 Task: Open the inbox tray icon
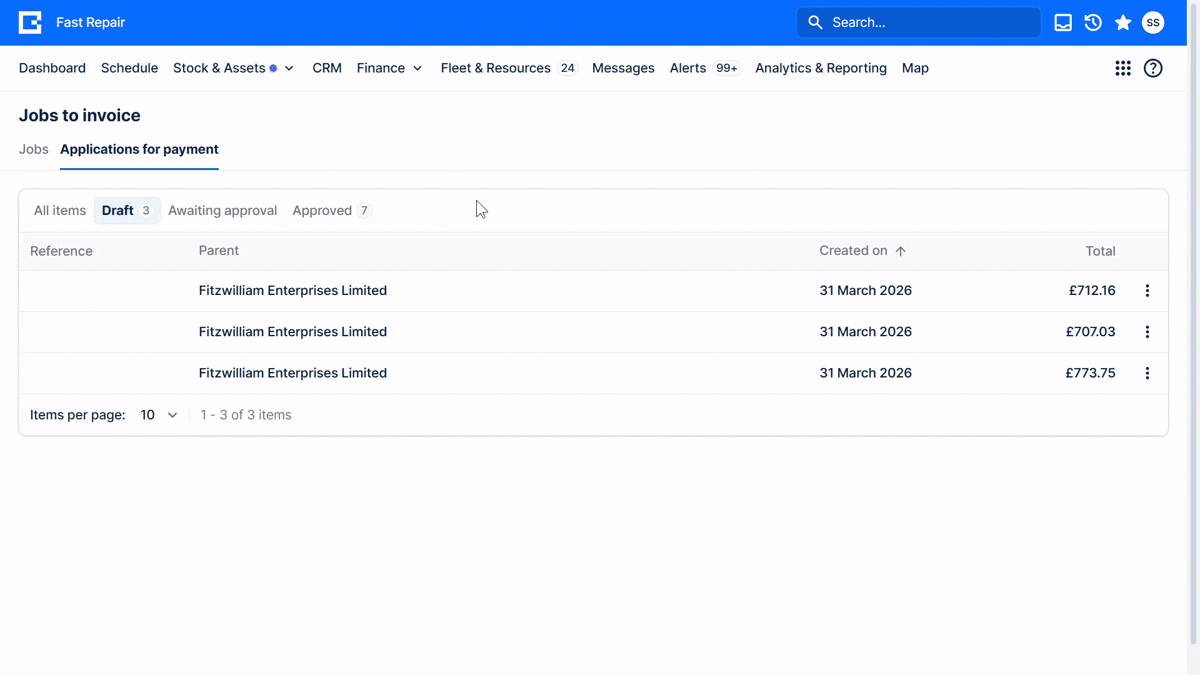click(x=1063, y=22)
